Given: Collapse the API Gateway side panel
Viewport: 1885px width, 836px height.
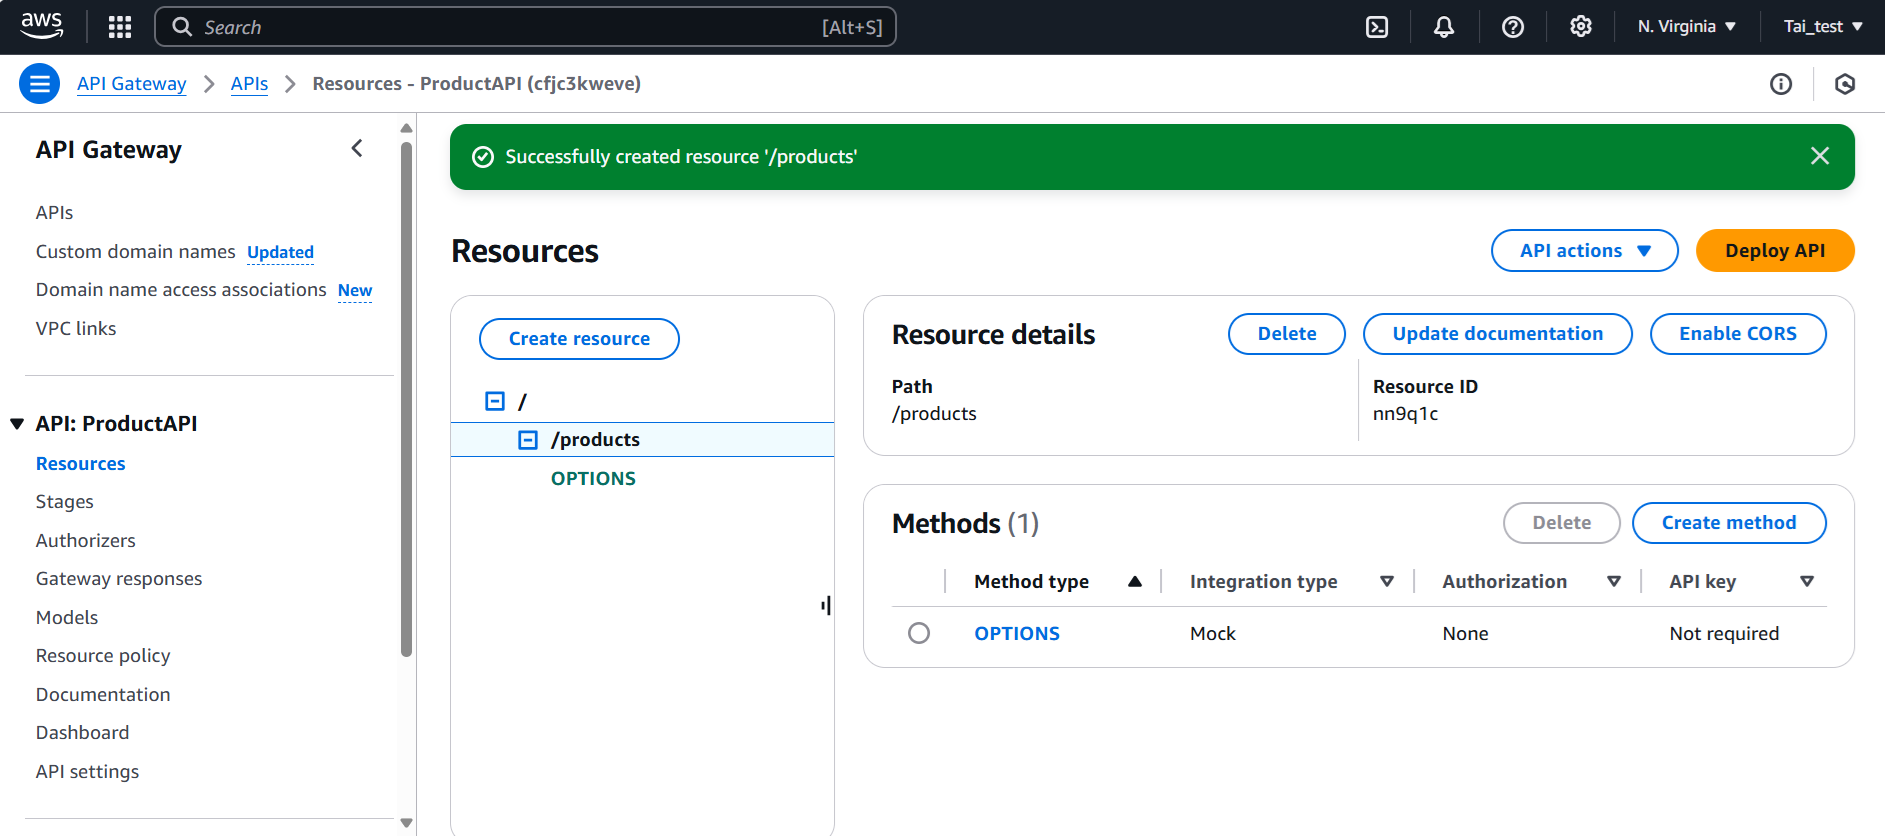Looking at the screenshot, I should (357, 149).
